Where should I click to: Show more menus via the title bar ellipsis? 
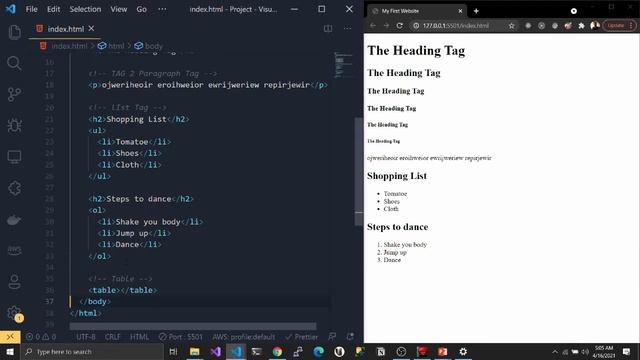[162, 9]
